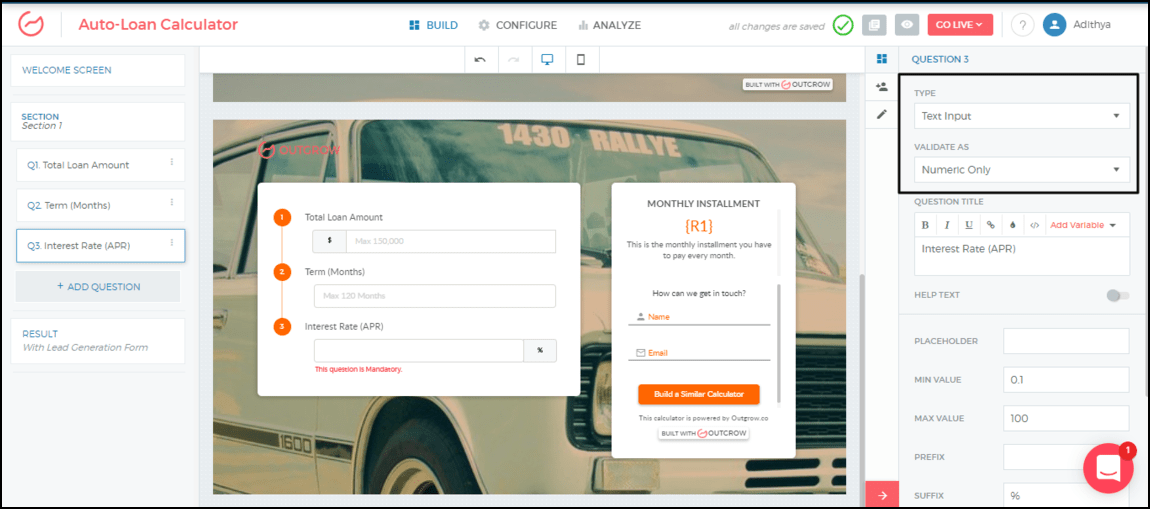Click the Email field in lead form
The image size is (1150, 509).
click(x=699, y=353)
